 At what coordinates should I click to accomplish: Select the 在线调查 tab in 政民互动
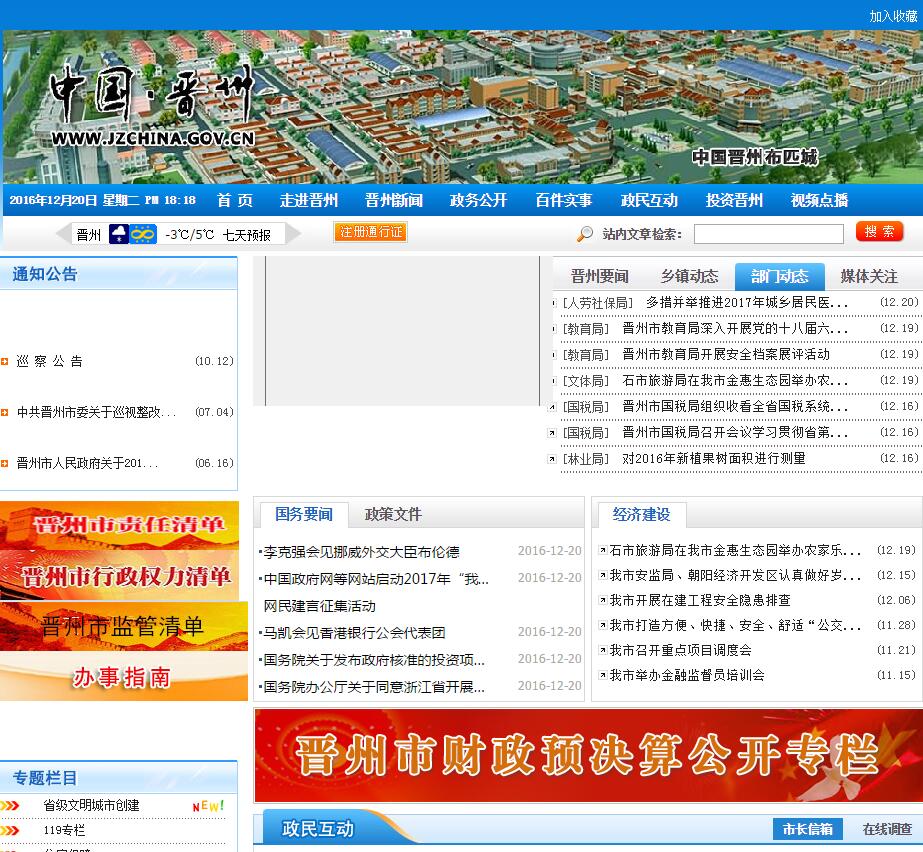pyautogui.click(x=887, y=829)
